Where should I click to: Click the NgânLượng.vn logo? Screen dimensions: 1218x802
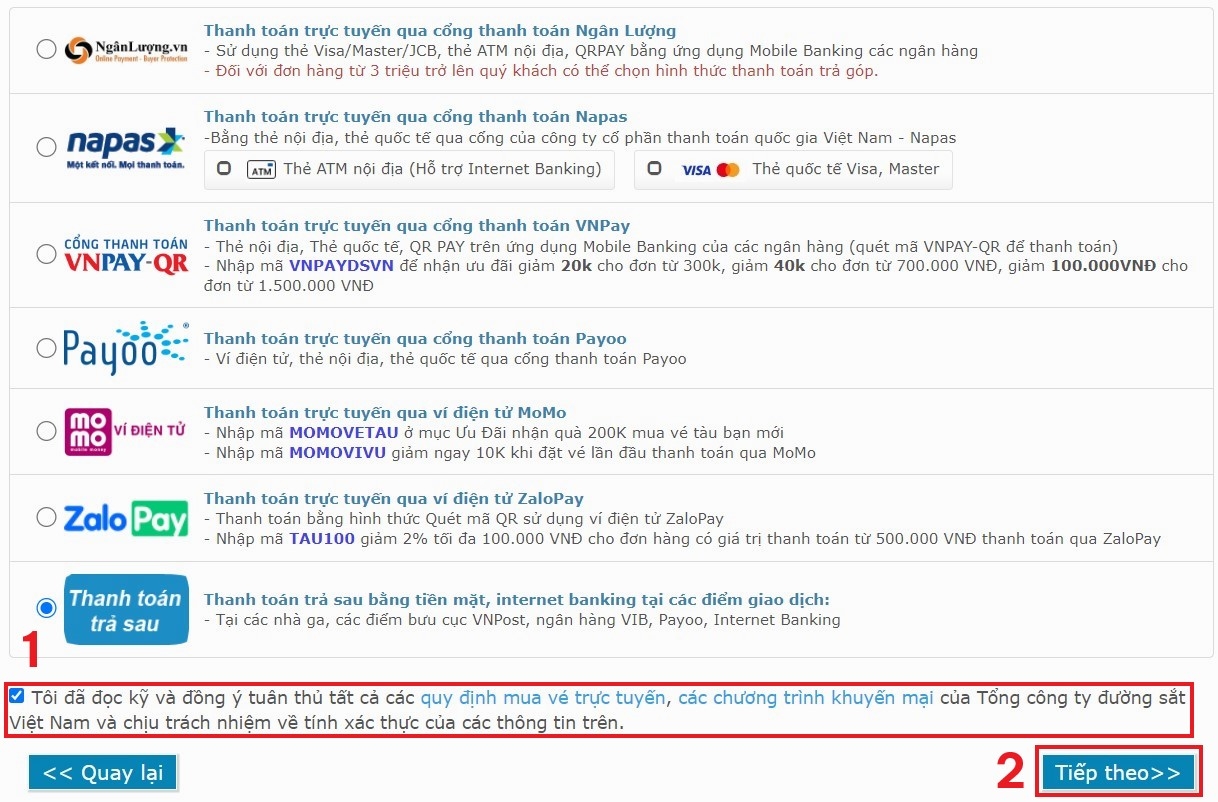[x=126, y=50]
